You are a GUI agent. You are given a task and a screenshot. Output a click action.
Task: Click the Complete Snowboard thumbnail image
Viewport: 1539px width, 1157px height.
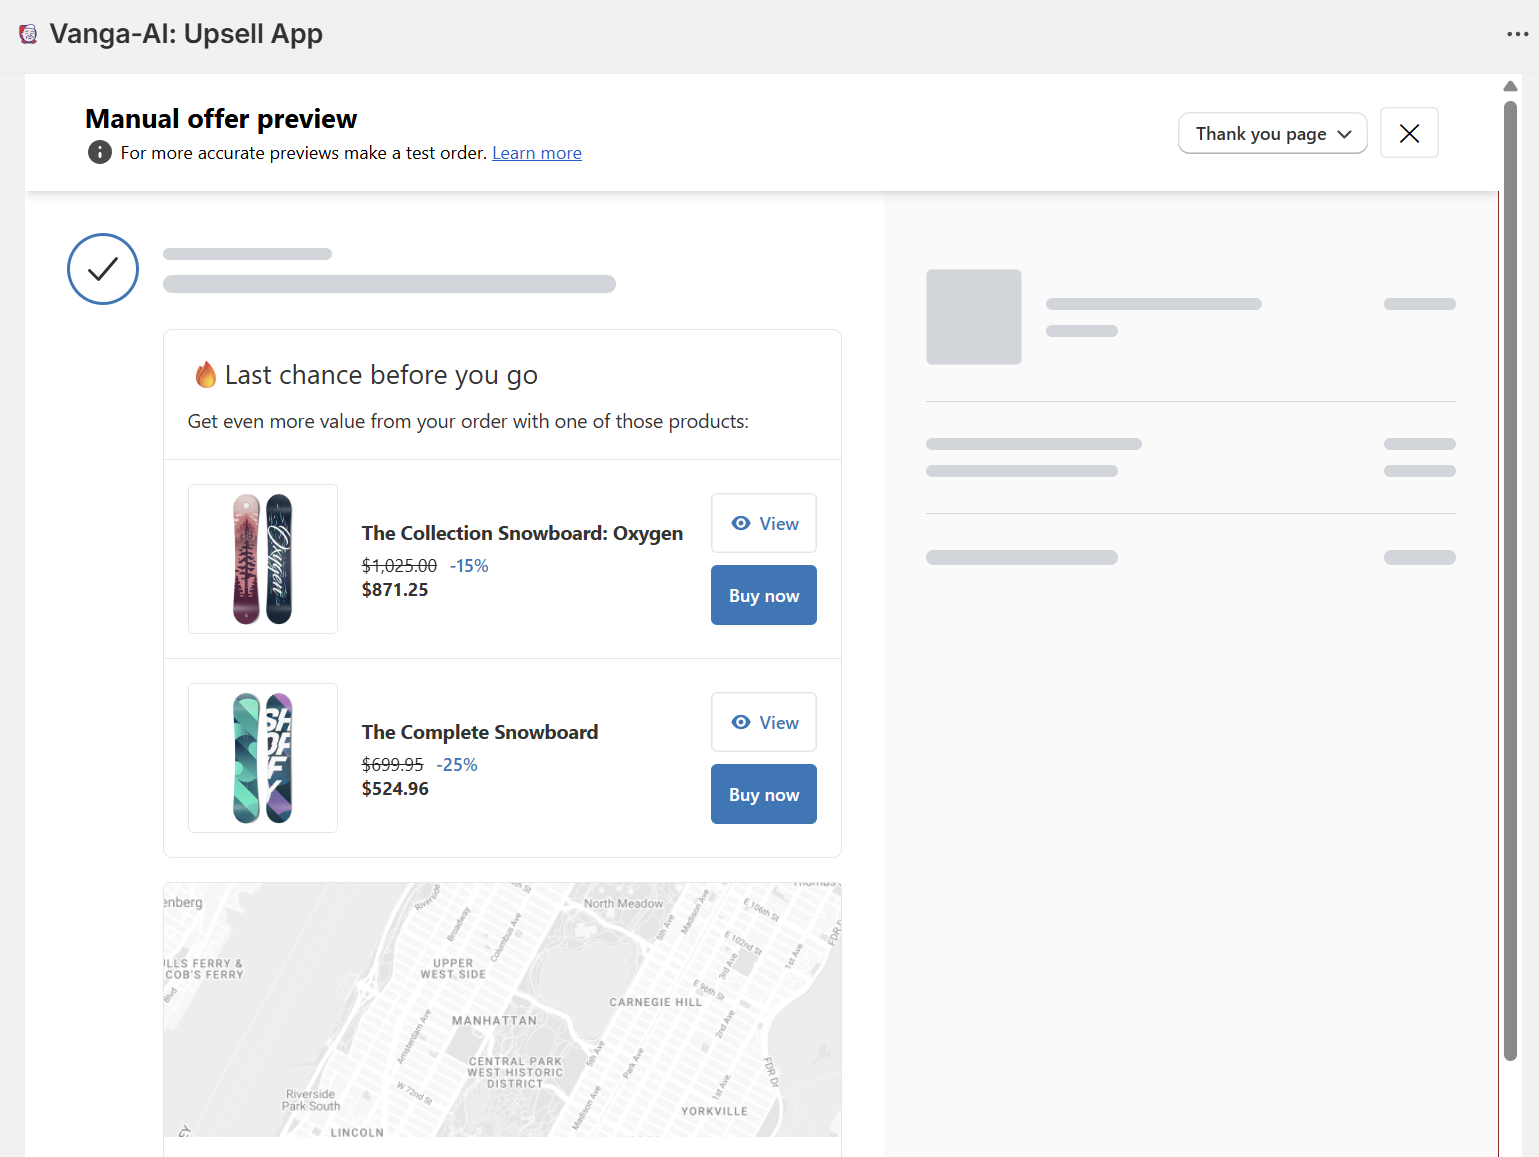pos(263,758)
